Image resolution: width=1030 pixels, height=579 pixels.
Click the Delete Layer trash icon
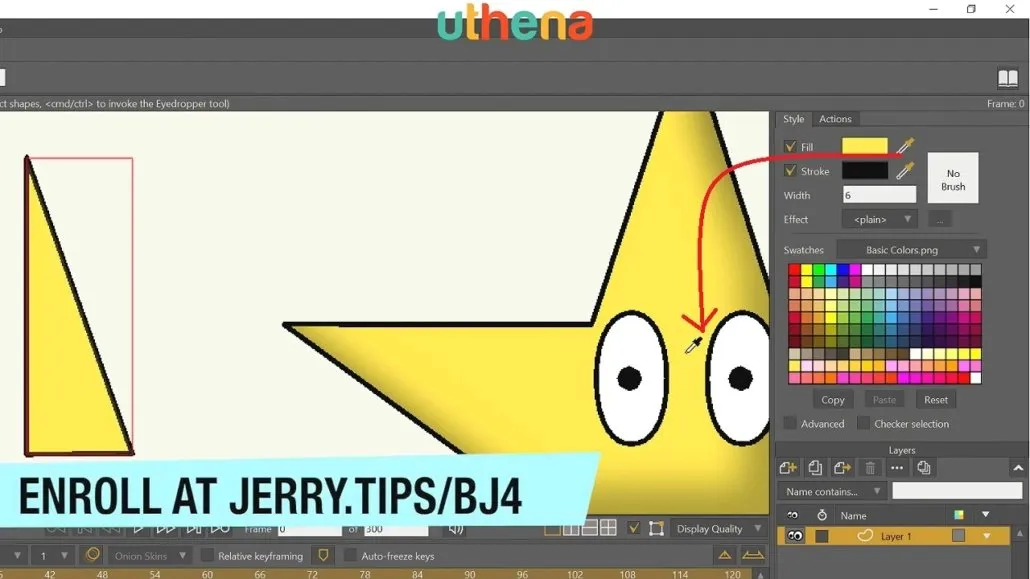pos(870,468)
